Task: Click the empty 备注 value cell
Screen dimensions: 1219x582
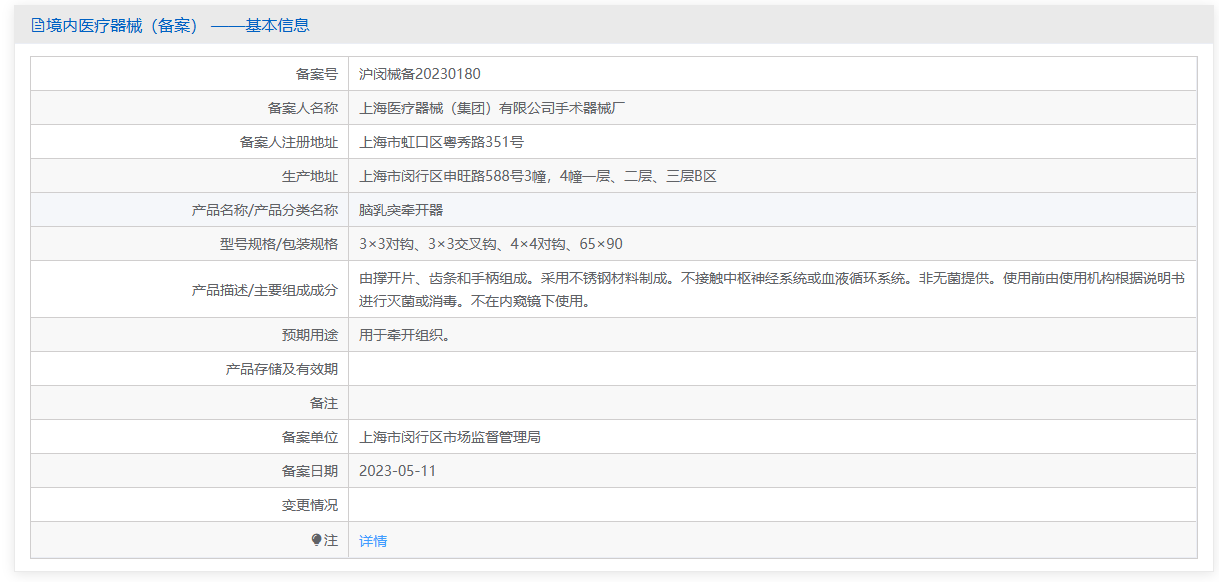Action: 772,403
